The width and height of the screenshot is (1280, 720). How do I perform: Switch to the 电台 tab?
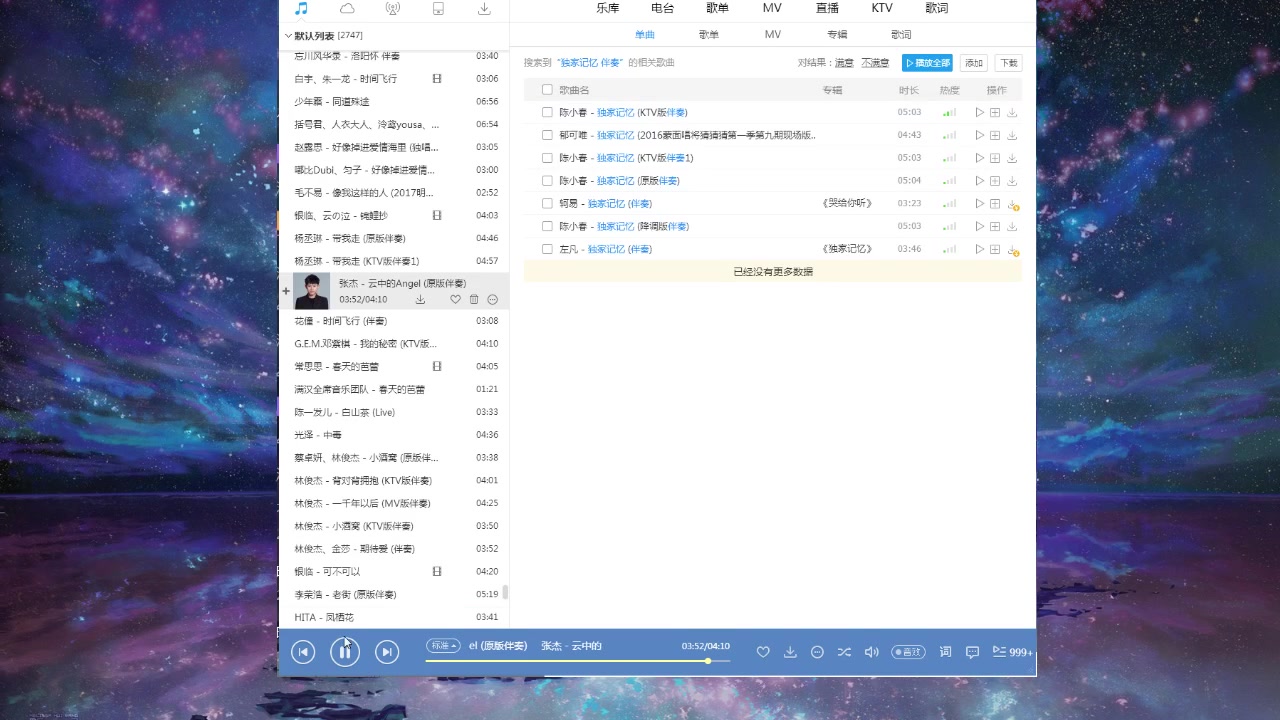[x=662, y=8]
